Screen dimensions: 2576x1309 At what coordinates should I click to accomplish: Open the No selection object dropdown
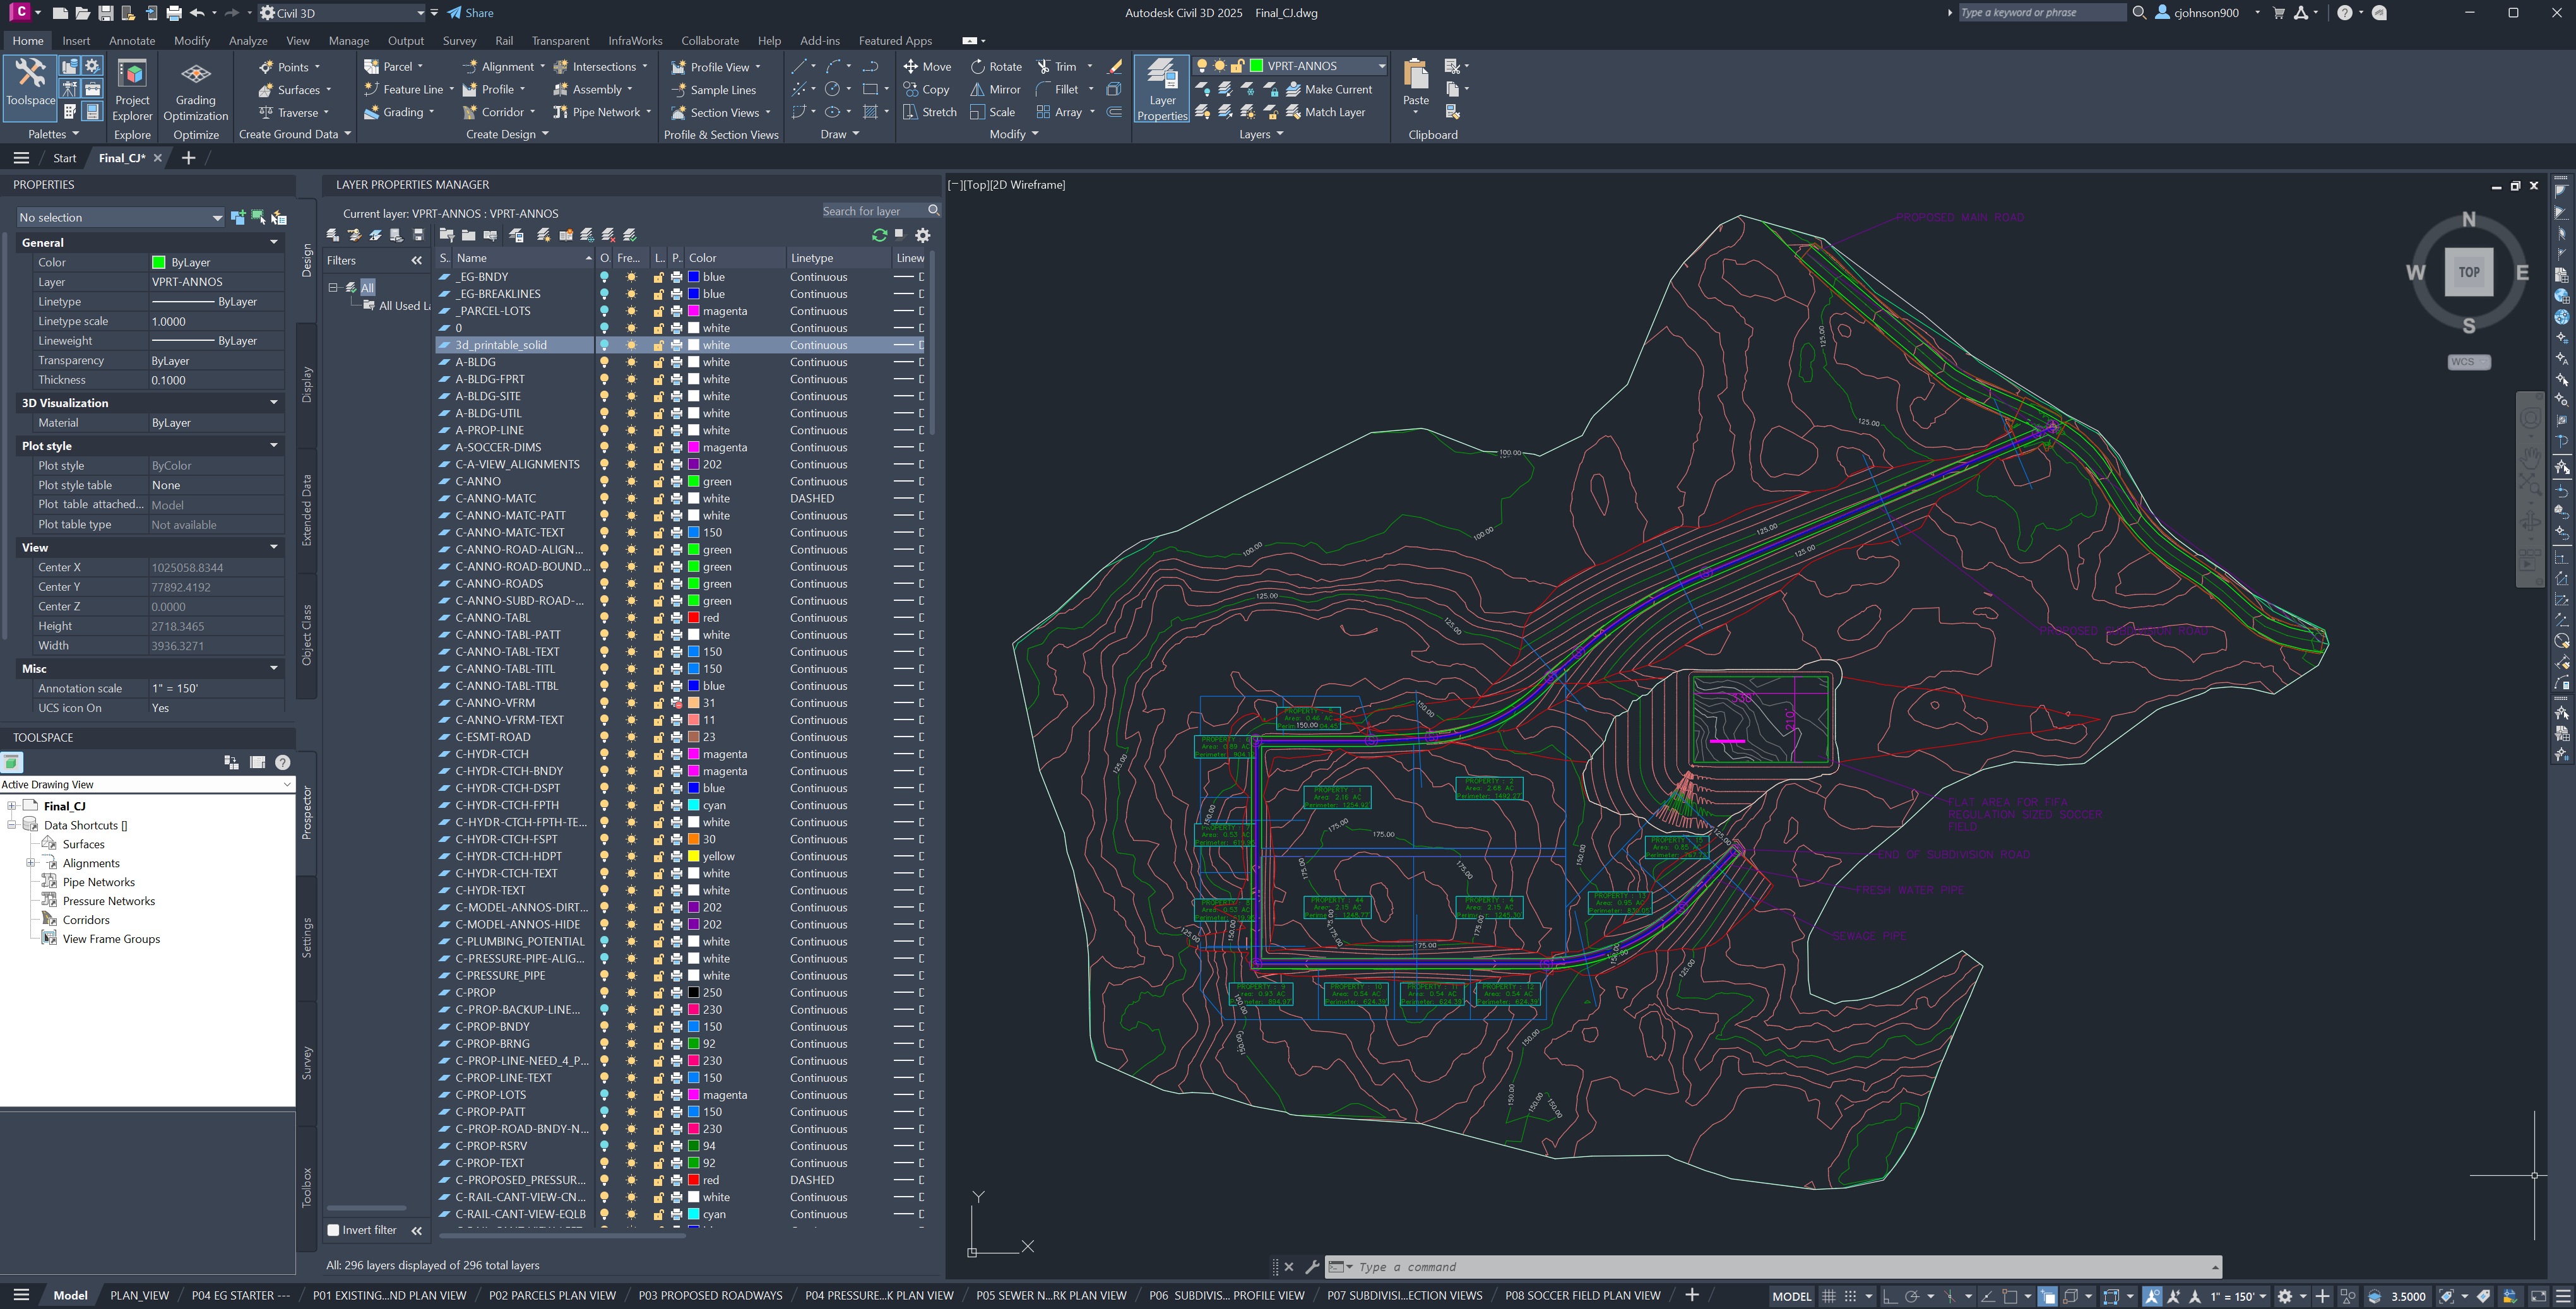120,217
